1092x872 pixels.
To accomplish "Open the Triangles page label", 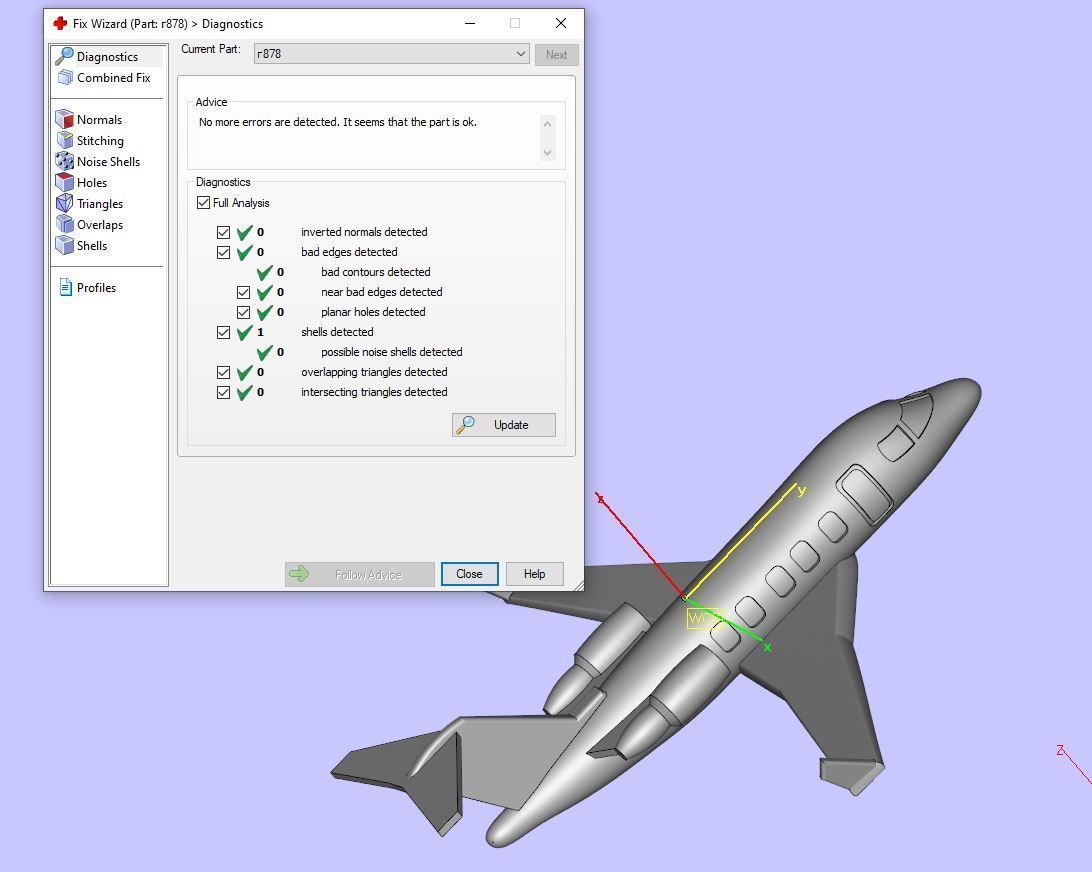I will coord(100,203).
